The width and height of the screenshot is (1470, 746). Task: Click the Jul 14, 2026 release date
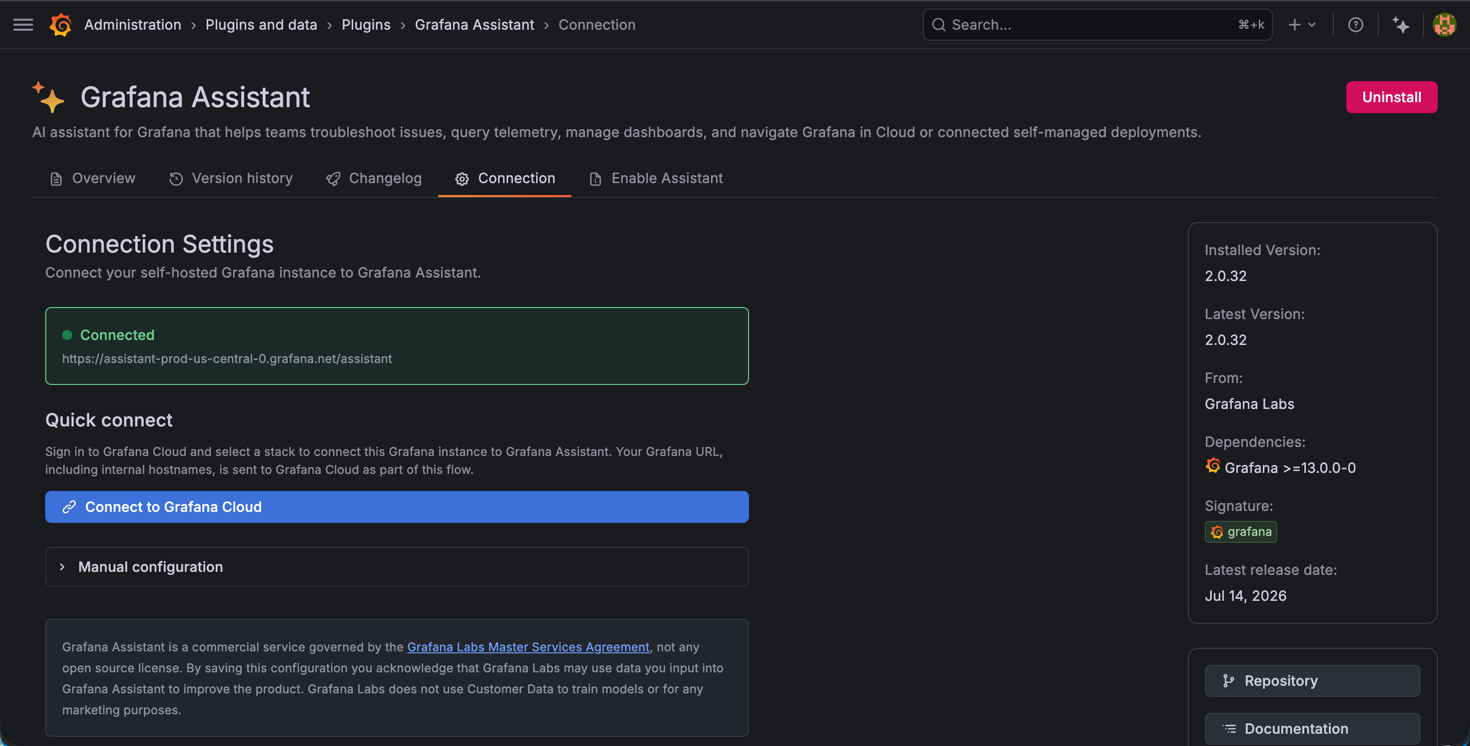pyautogui.click(x=1246, y=596)
